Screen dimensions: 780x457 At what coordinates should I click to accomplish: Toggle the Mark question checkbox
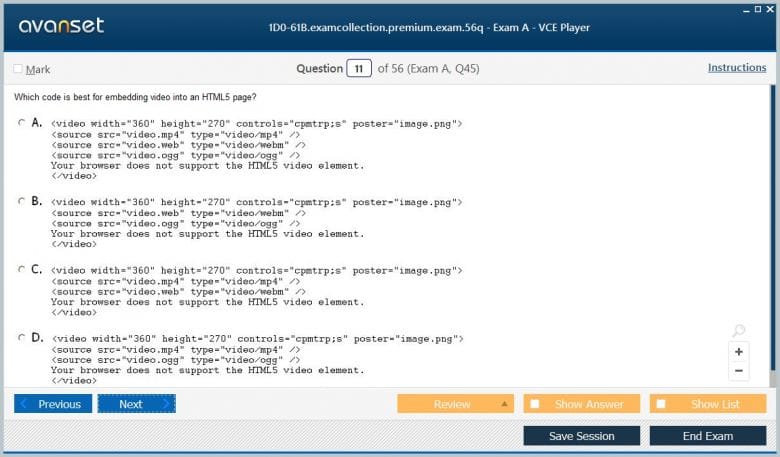(x=18, y=69)
